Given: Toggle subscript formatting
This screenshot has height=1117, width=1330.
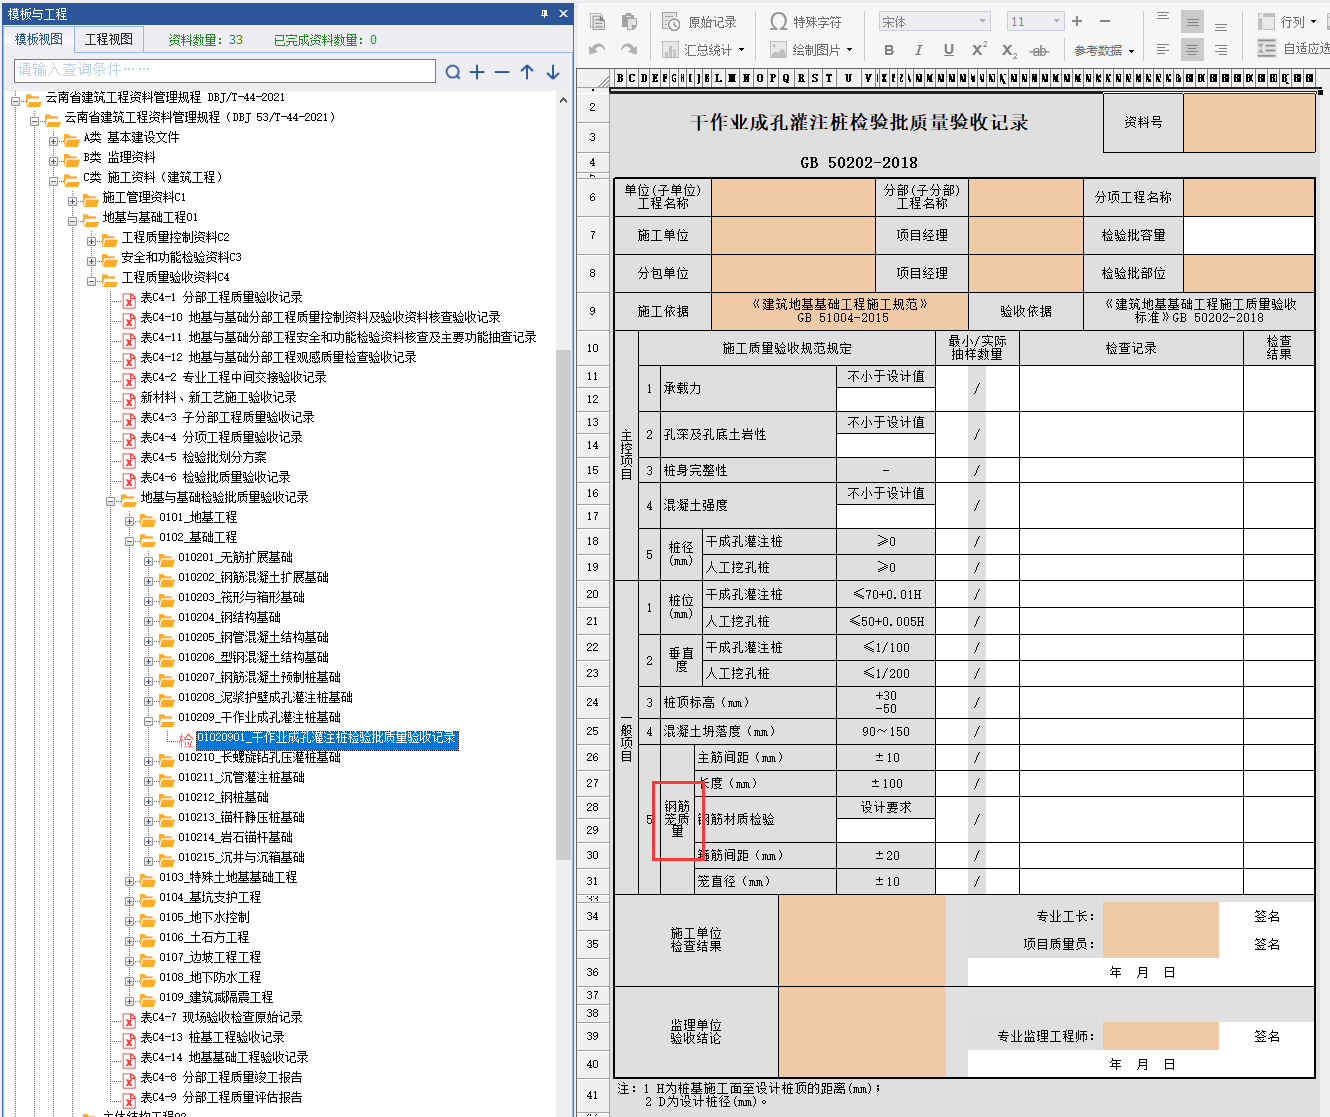Looking at the screenshot, I should pyautogui.click(x=1009, y=50).
